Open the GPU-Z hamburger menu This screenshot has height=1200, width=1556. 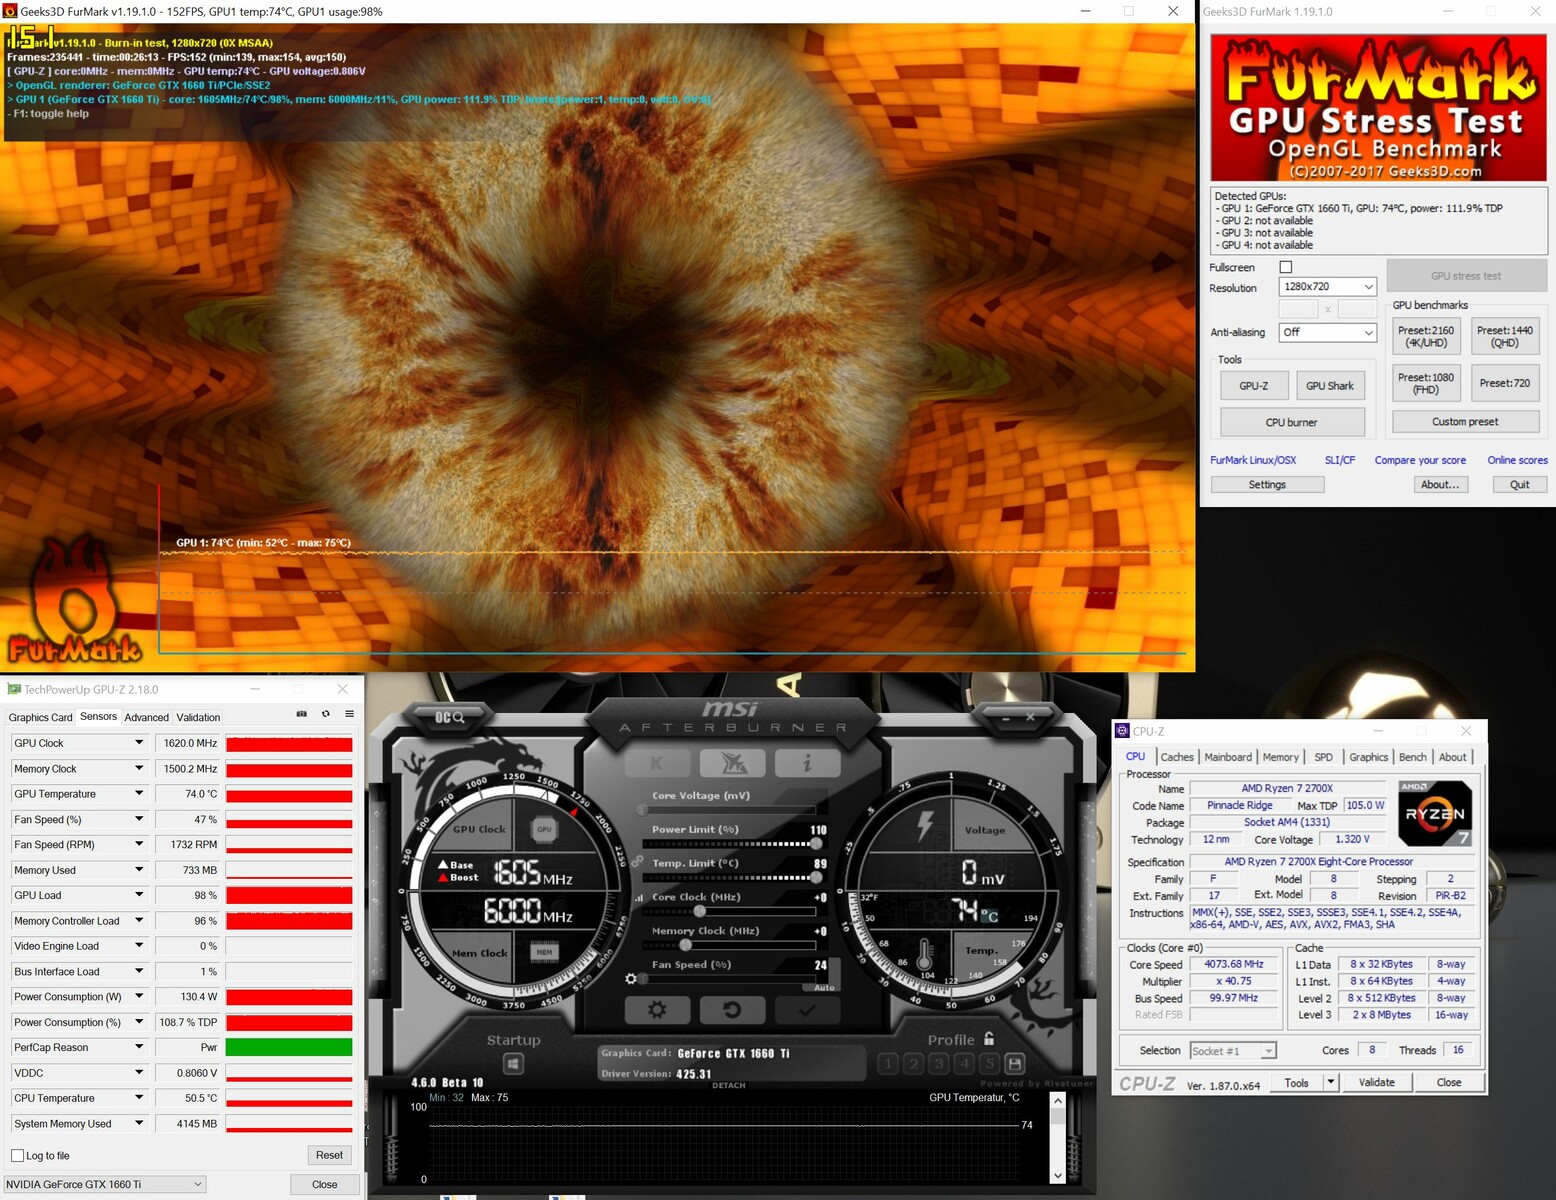point(349,714)
